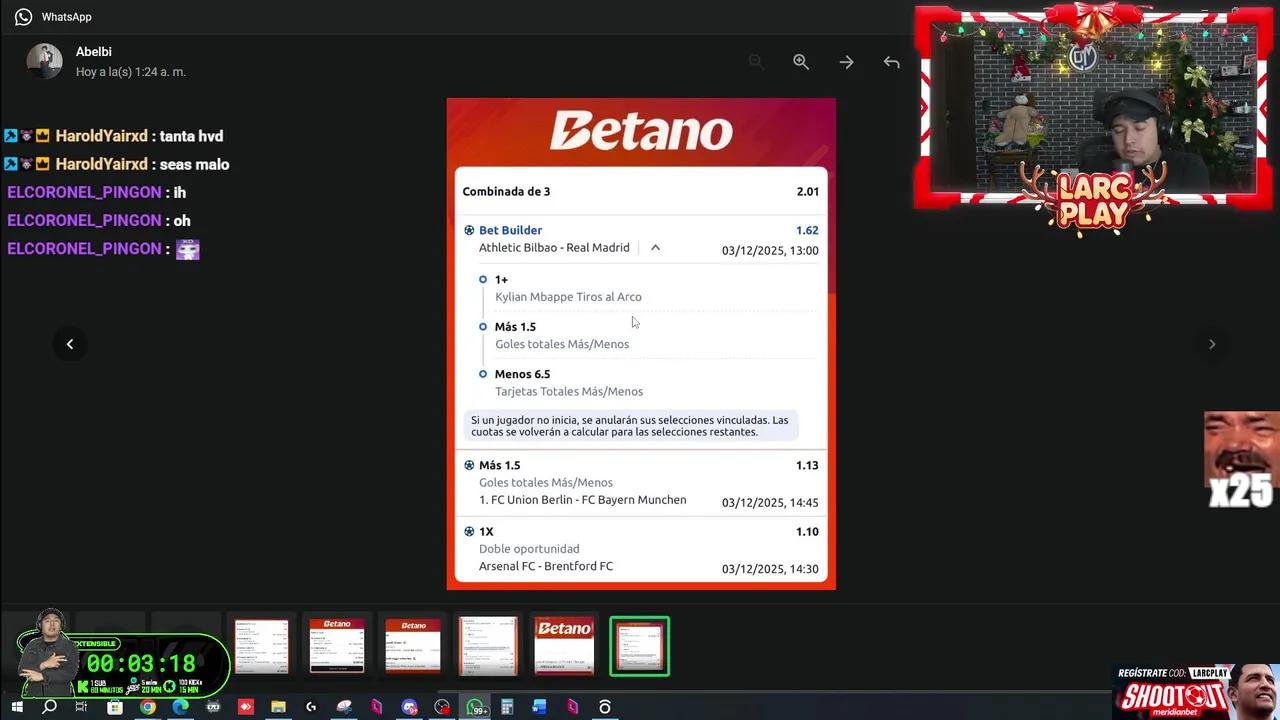Open Microsoft Edge from the taskbar
Image resolution: width=1280 pixels, height=720 pixels.
pos(180,707)
